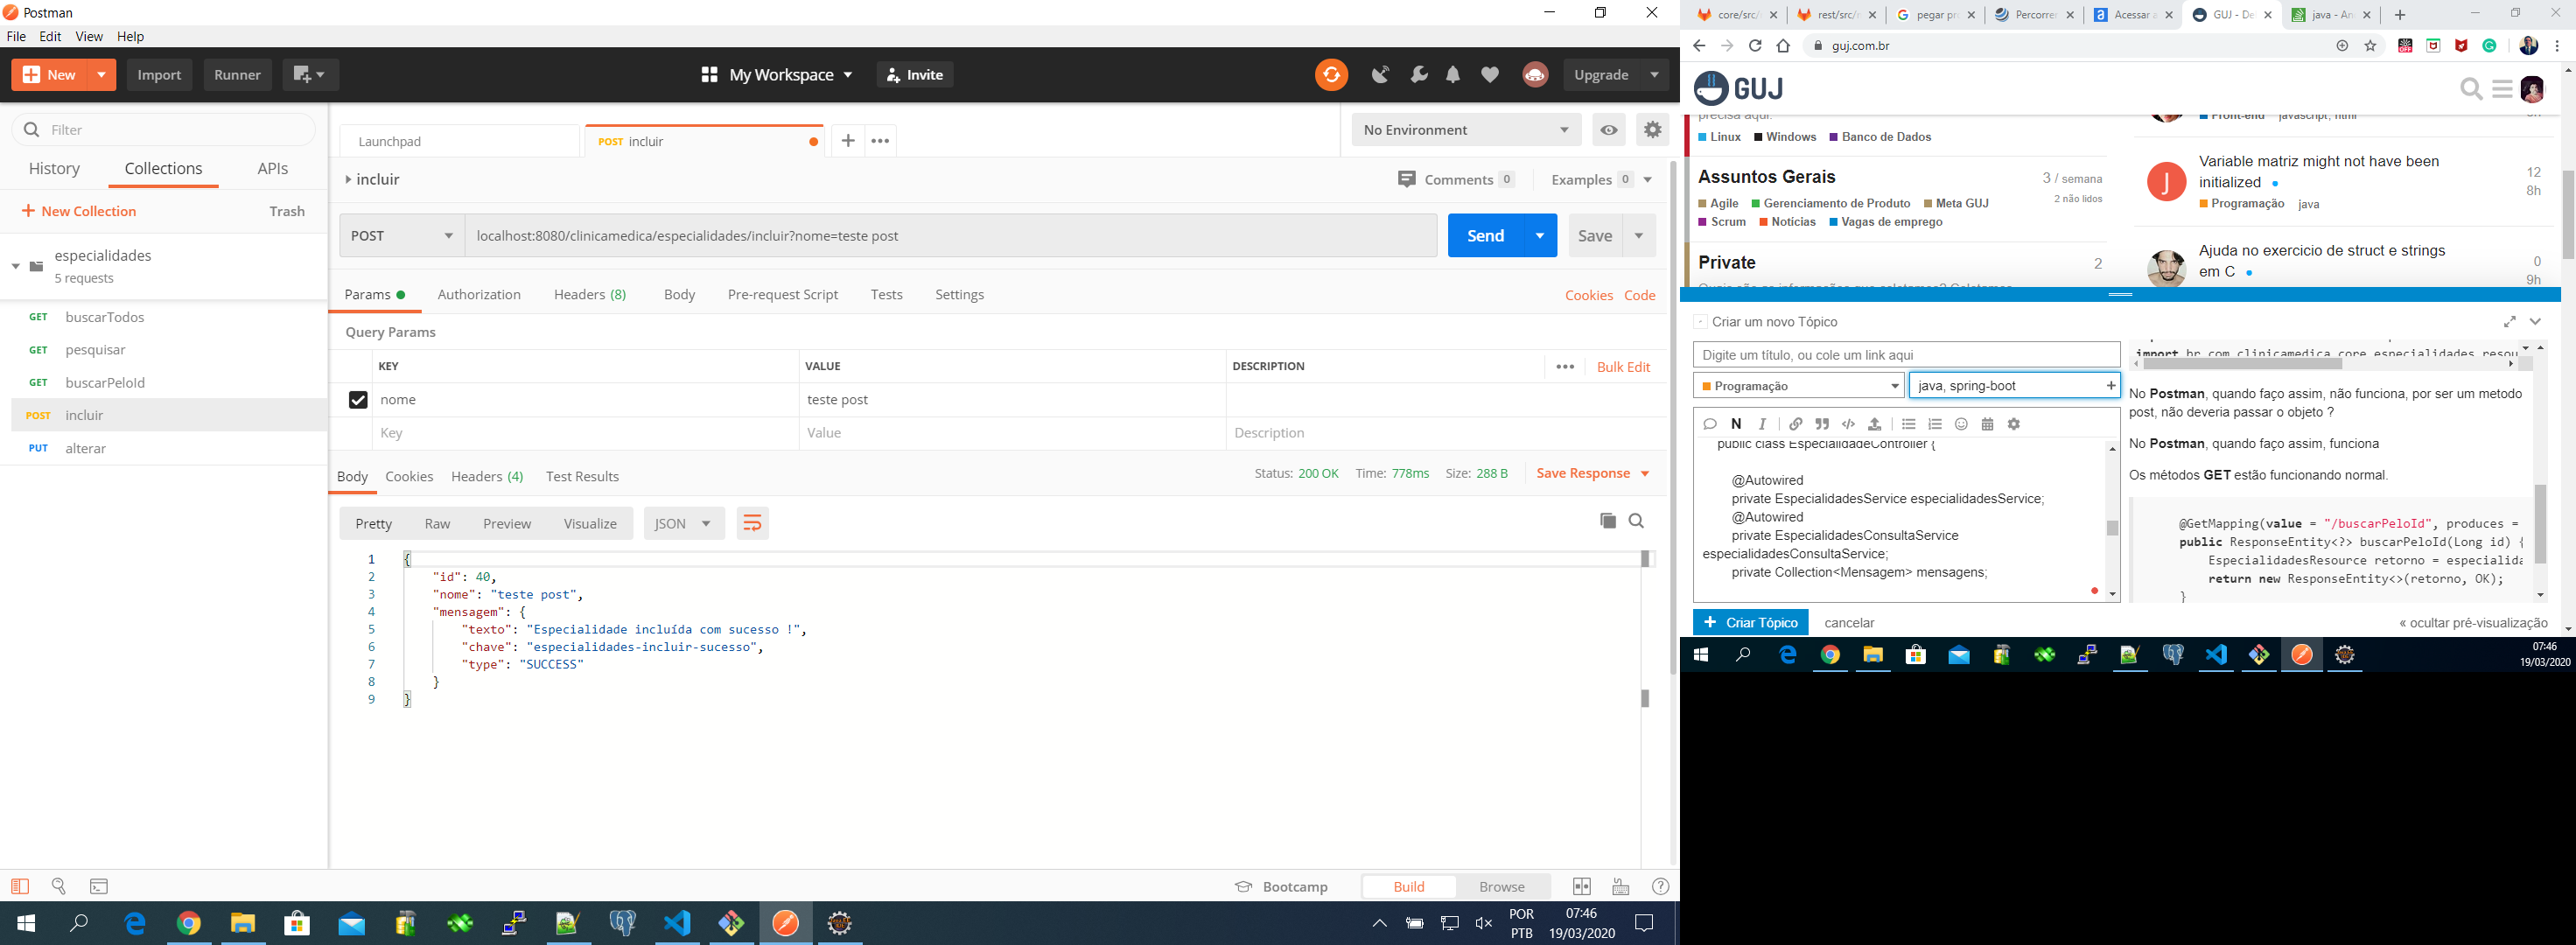Select the alterar PUT request

(x=169, y=448)
